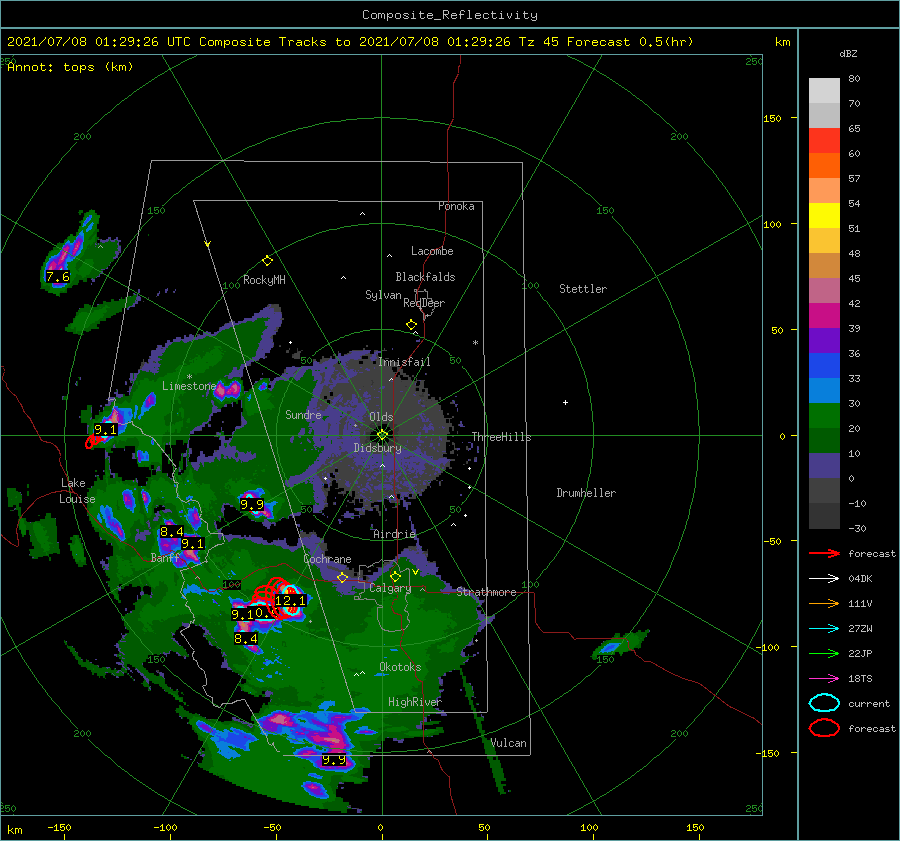900x841 pixels.
Task: Click the white 04DK arrow in legend
Action: tap(824, 579)
